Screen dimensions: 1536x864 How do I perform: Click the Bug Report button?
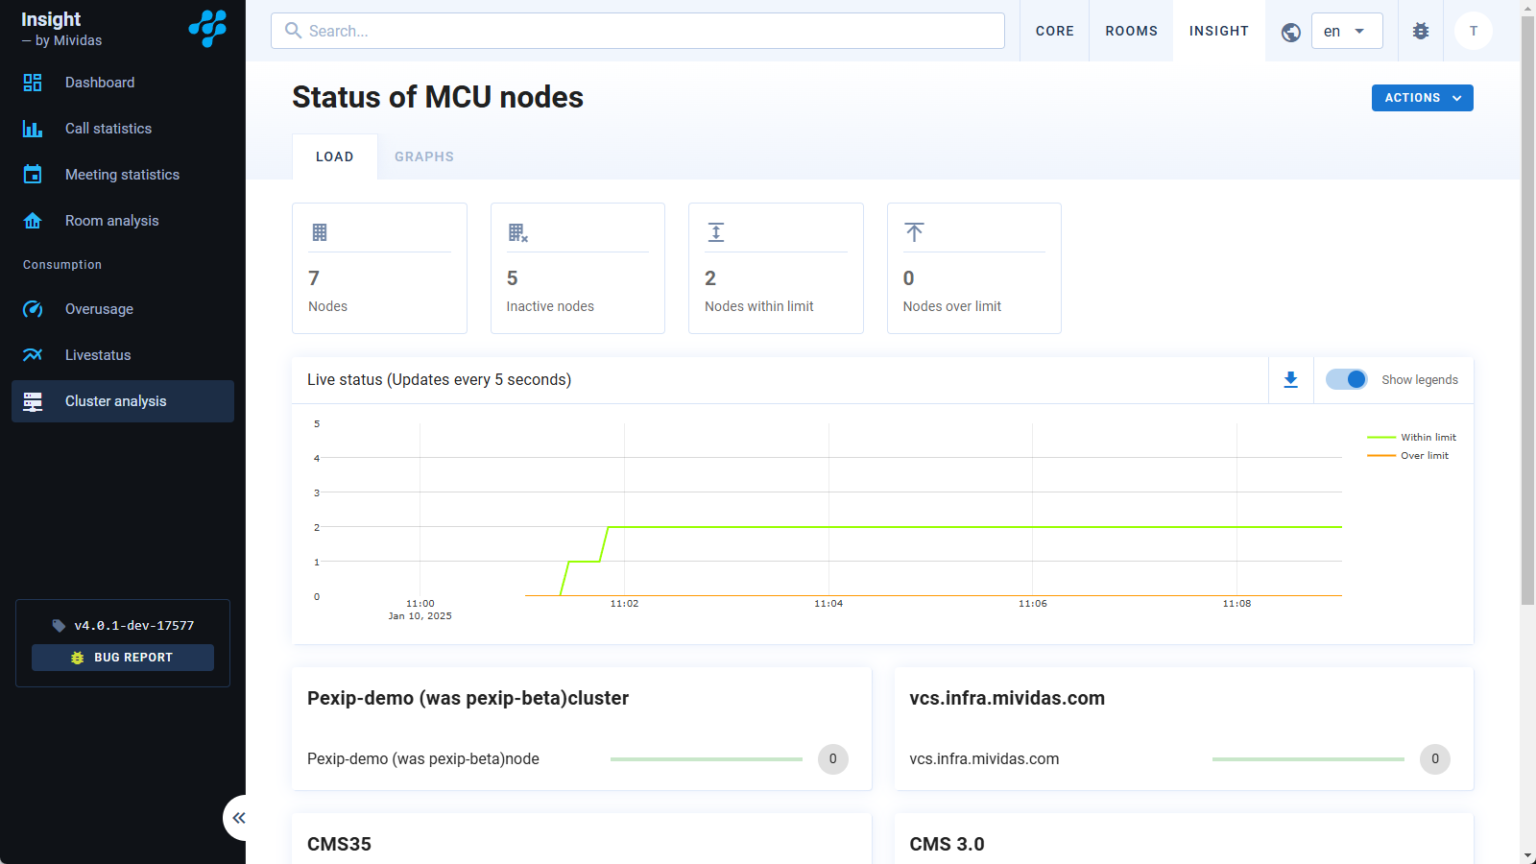pos(123,657)
